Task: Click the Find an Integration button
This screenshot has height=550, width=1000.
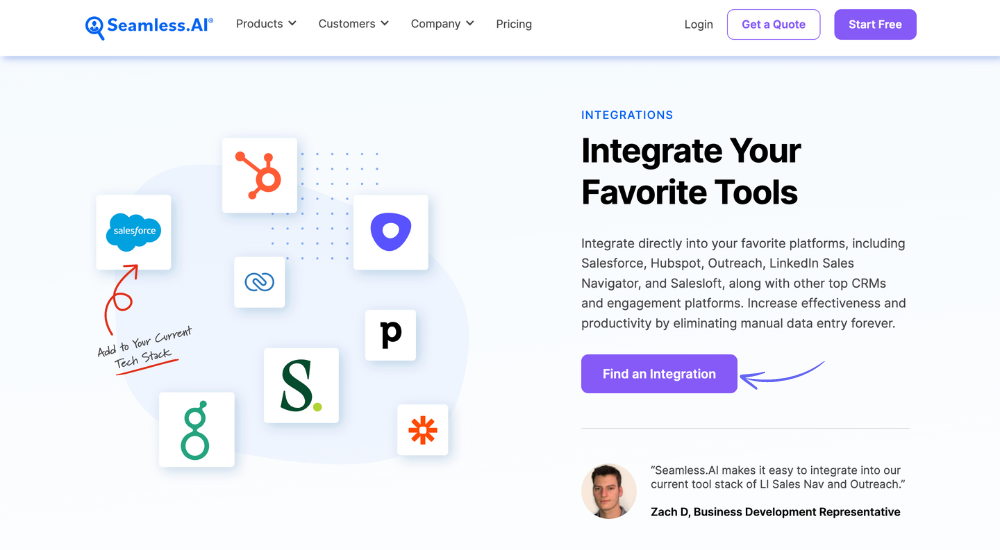Action: (659, 374)
